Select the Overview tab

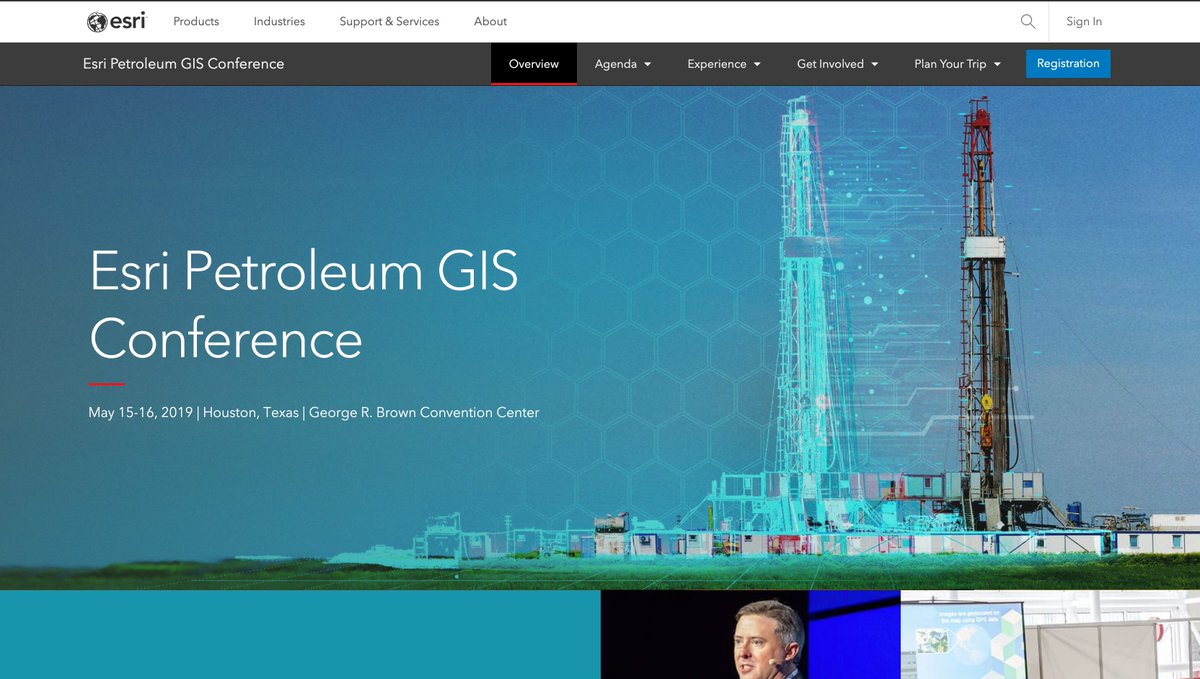[534, 64]
